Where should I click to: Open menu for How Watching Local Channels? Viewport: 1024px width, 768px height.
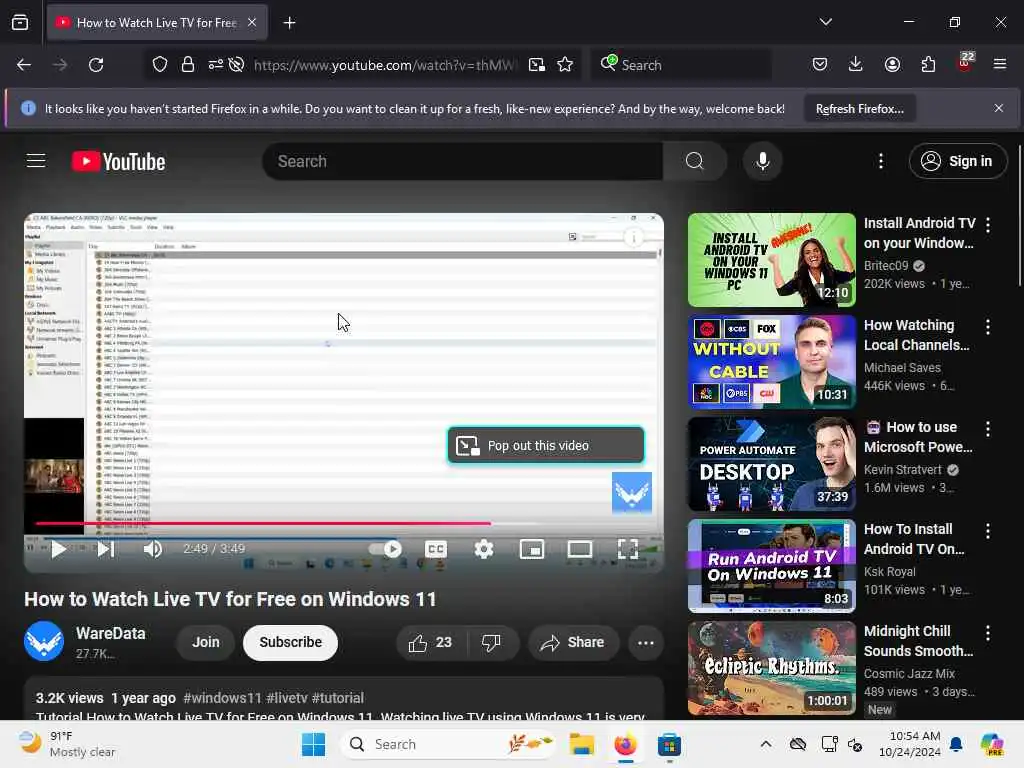987,327
